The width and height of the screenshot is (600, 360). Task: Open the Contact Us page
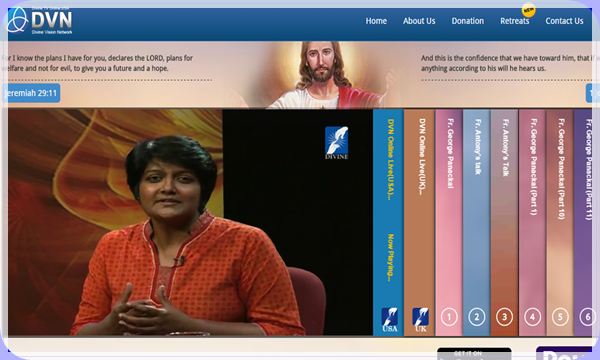[x=564, y=21]
